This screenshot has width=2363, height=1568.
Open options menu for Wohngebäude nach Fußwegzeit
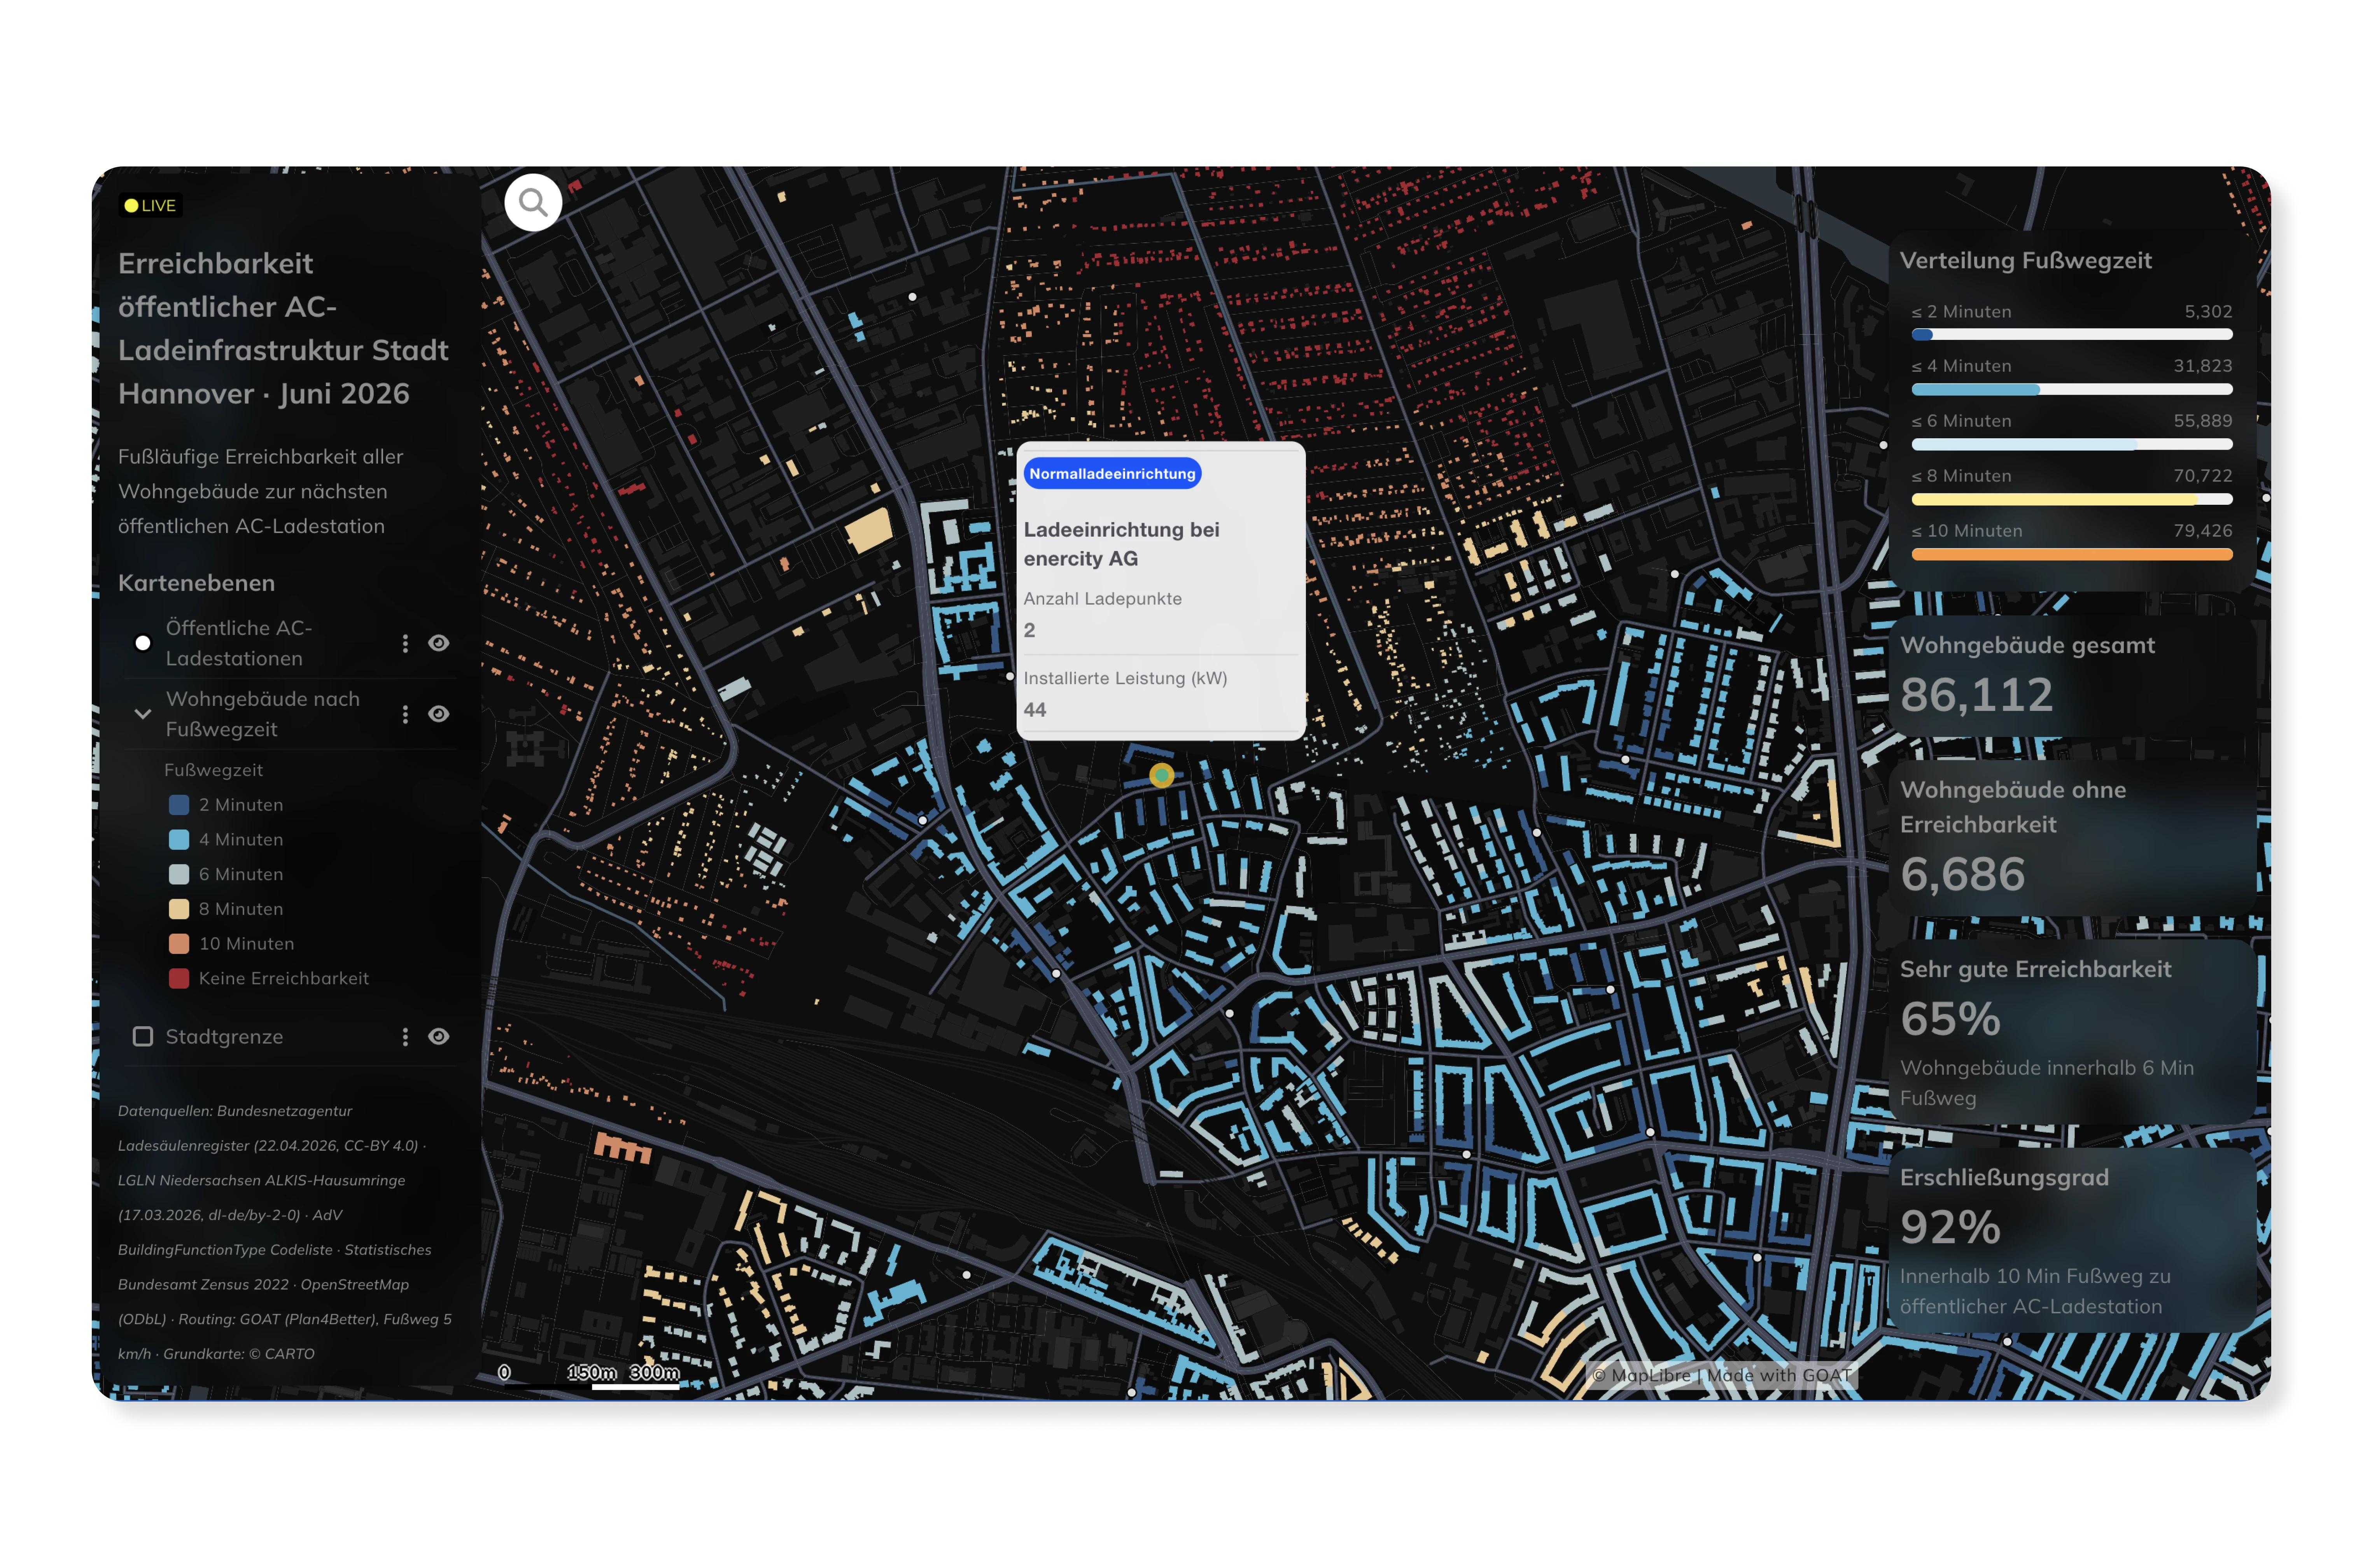pyautogui.click(x=405, y=714)
